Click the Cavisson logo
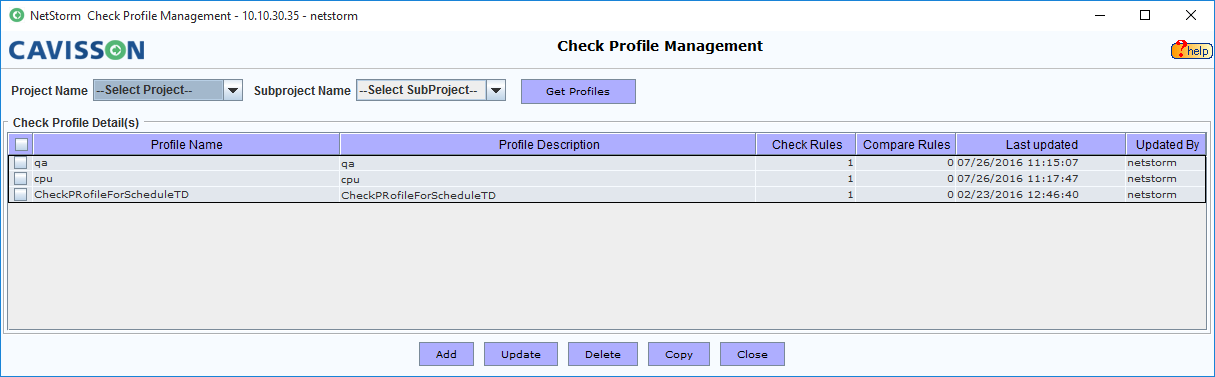Image resolution: width=1215 pixels, height=377 pixels. (x=77, y=50)
